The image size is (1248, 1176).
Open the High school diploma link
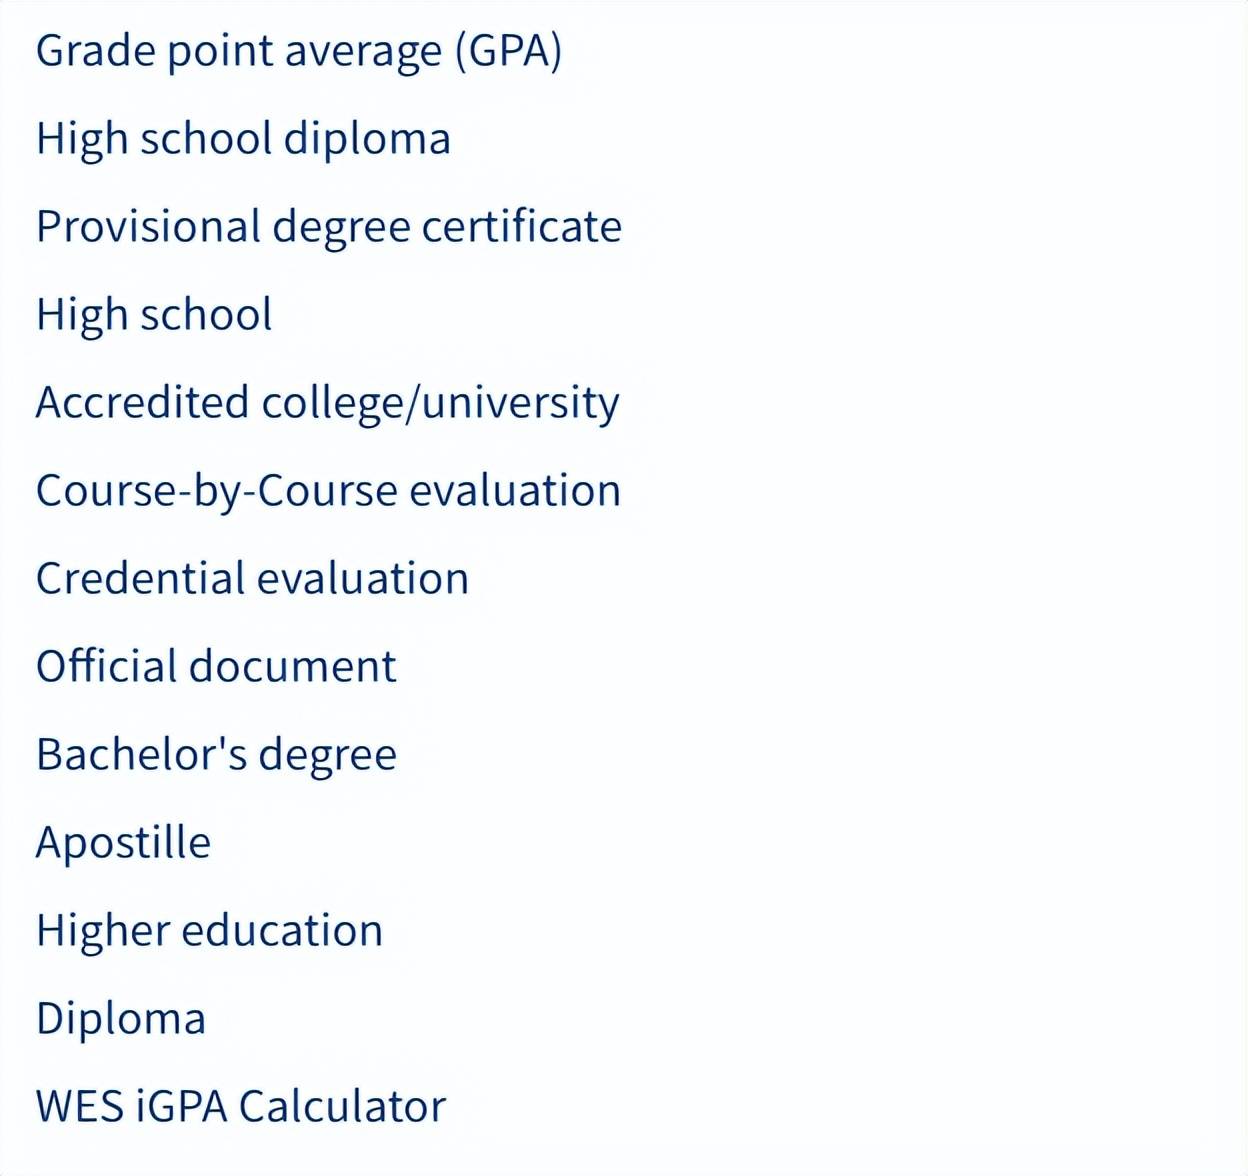click(243, 139)
